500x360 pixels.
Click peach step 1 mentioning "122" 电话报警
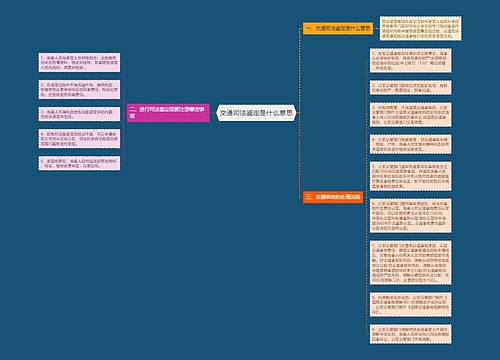pyautogui.click(x=411, y=60)
